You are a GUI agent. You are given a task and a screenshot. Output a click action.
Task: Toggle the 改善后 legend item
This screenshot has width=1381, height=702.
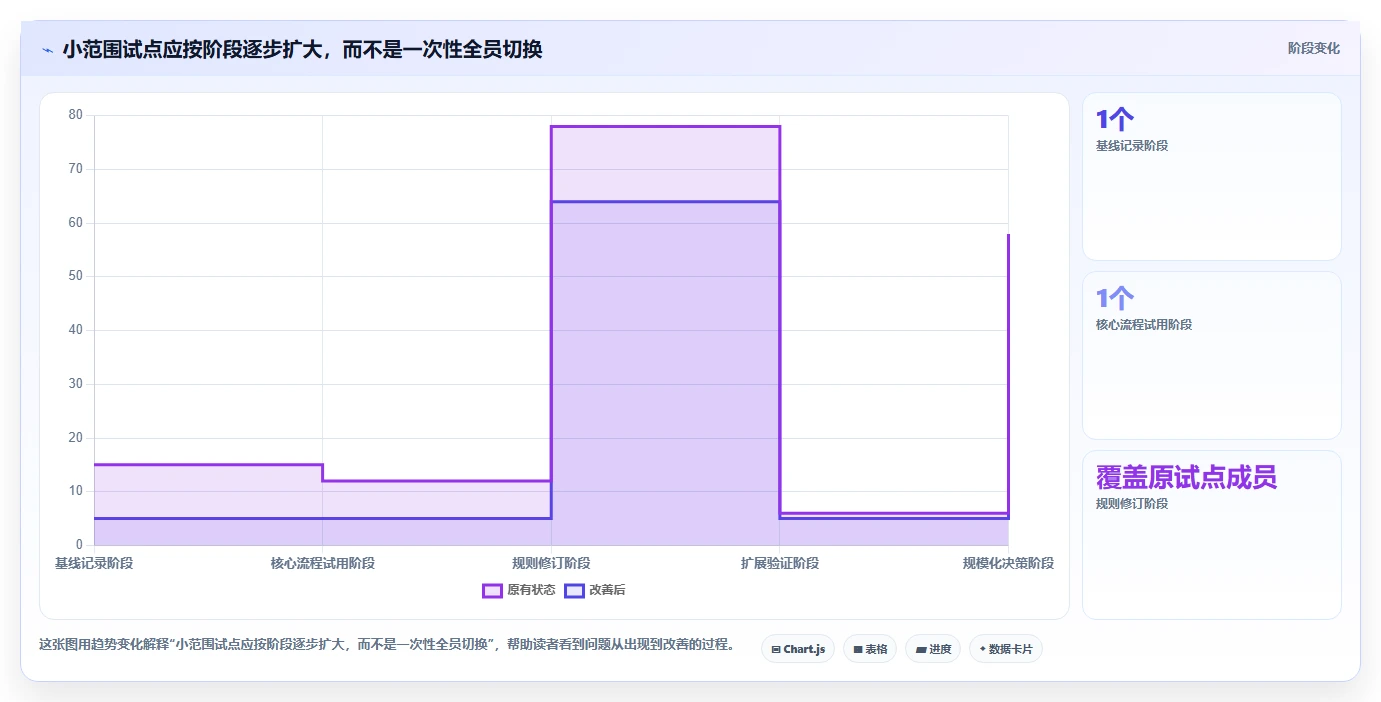595,590
